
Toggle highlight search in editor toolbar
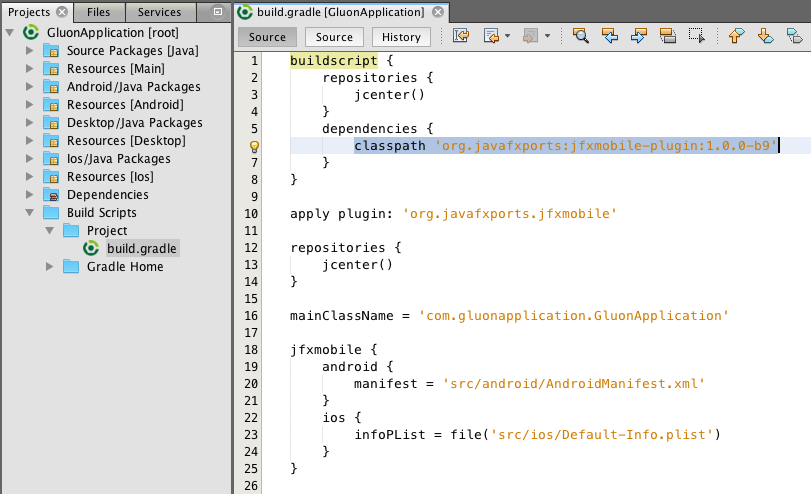[x=668, y=36]
